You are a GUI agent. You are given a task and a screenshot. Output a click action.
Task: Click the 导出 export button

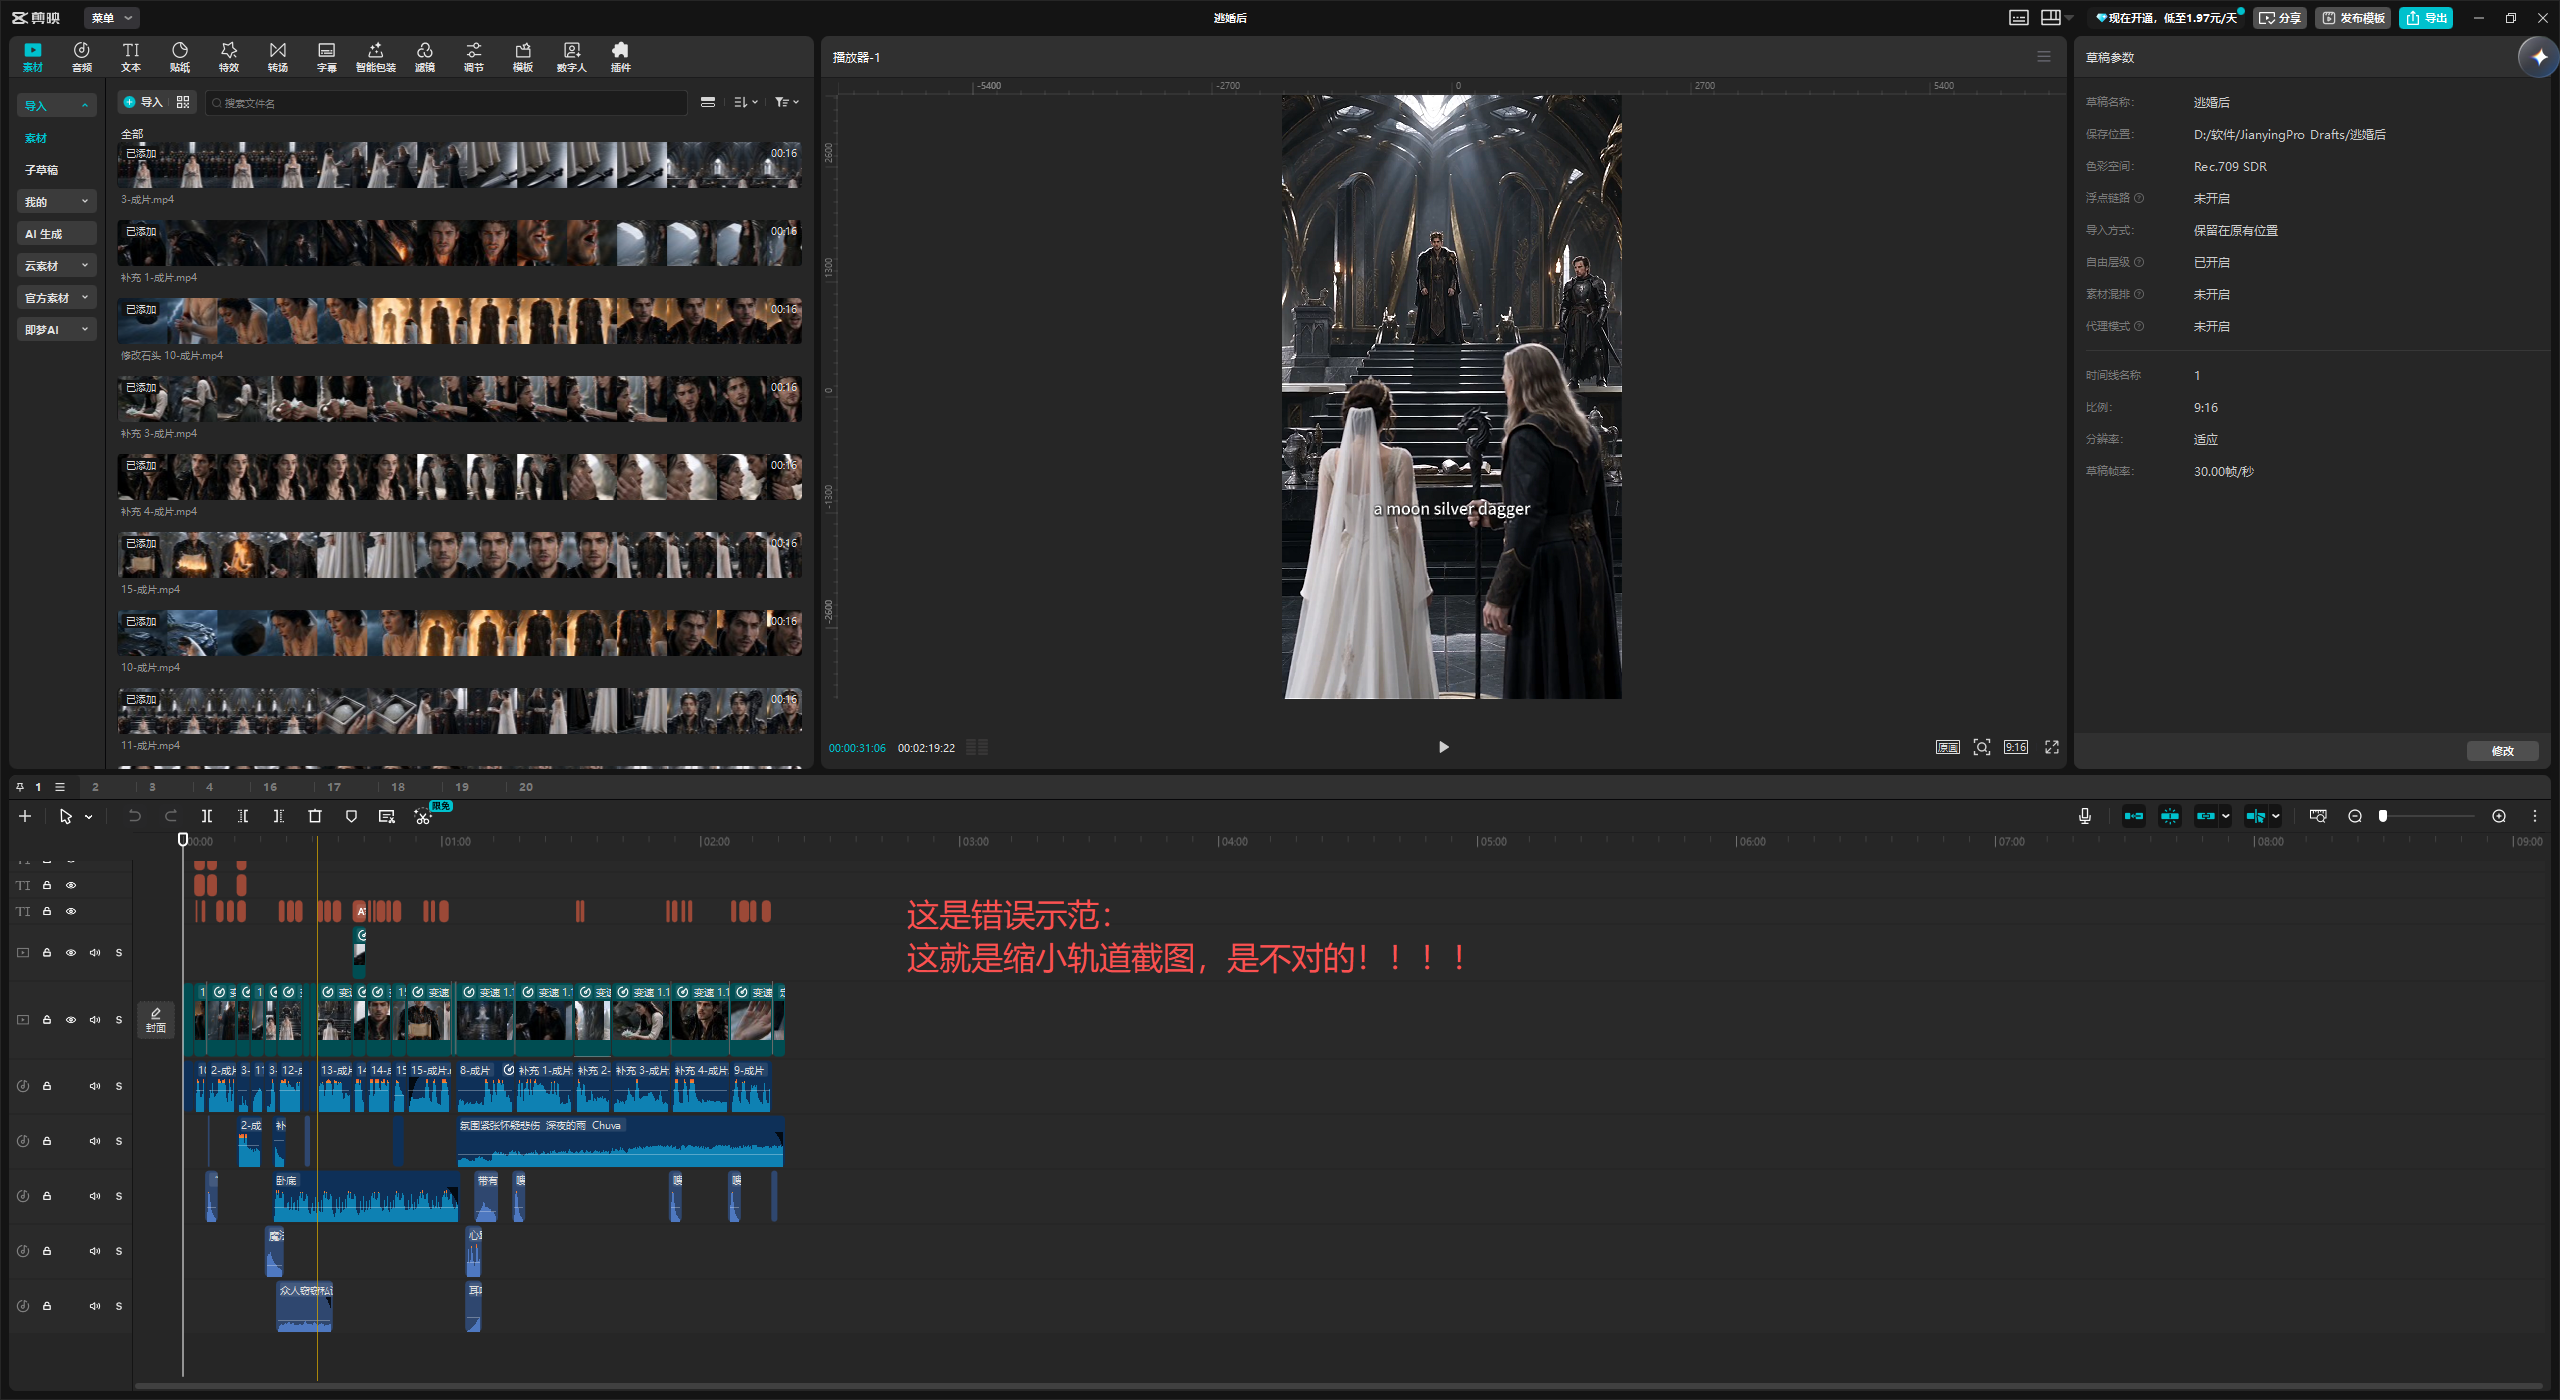2426,18
